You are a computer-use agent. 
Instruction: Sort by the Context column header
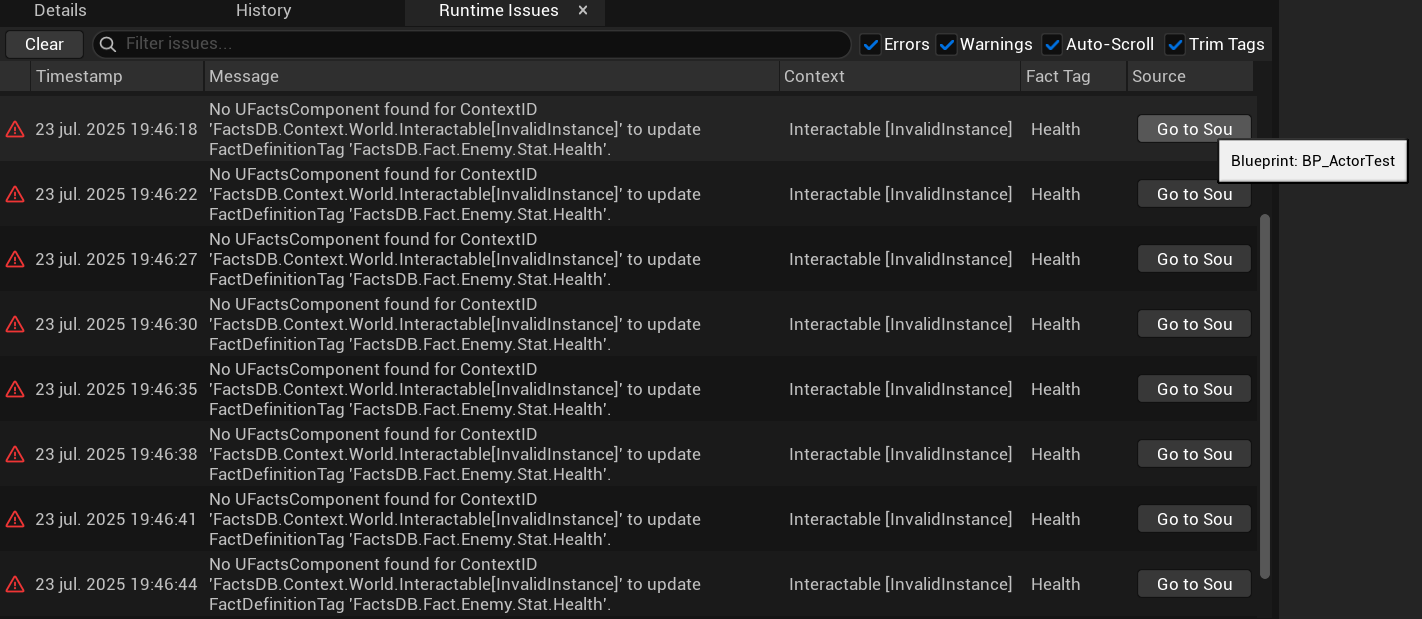pos(899,76)
